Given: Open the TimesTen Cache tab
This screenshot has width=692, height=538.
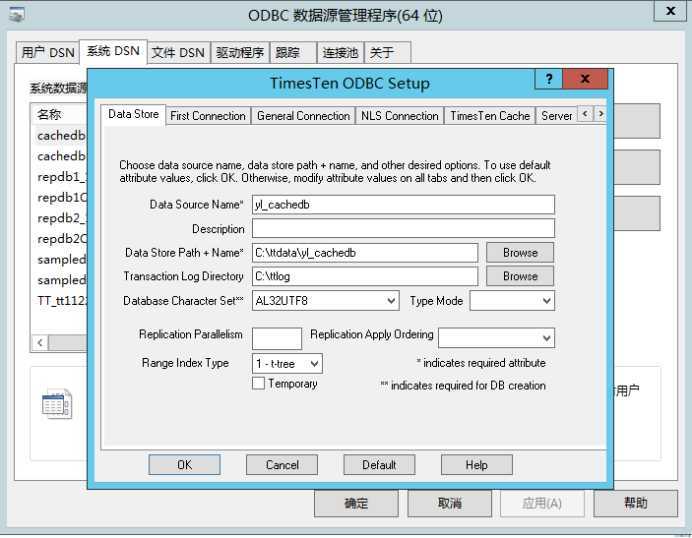Looking at the screenshot, I should pyautogui.click(x=490, y=116).
